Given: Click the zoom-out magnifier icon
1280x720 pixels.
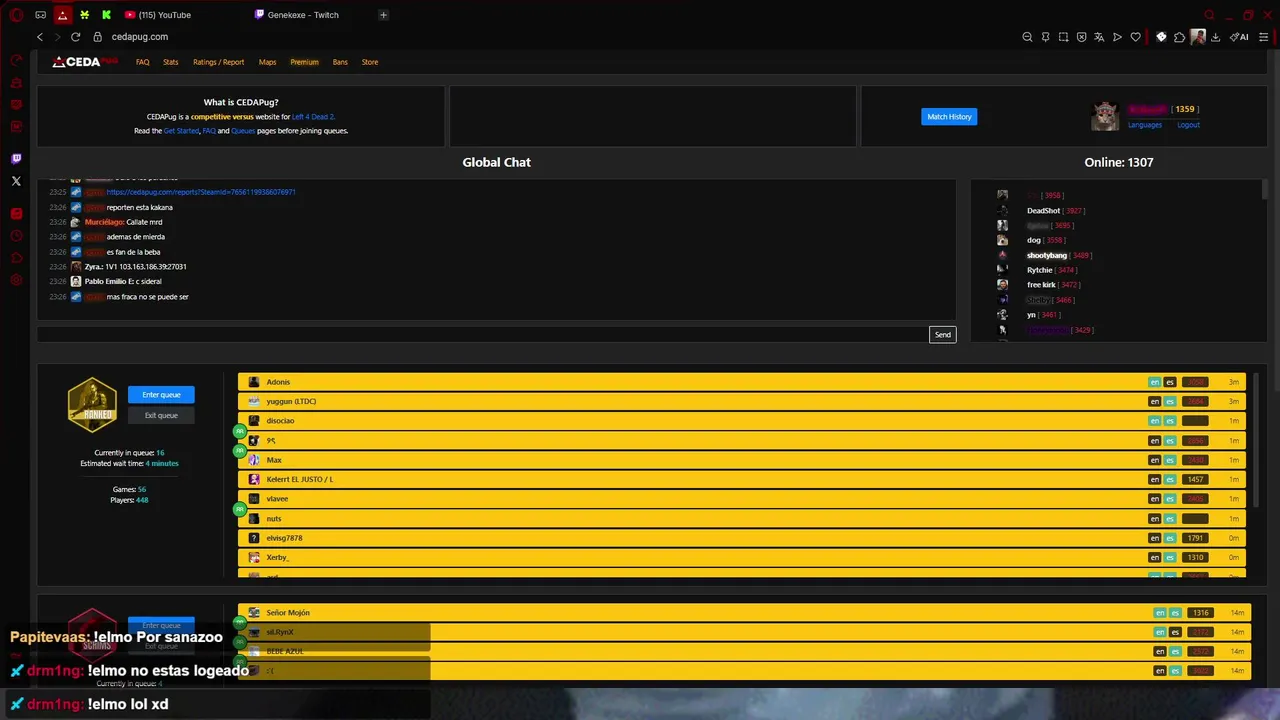Looking at the screenshot, I should 1027,37.
